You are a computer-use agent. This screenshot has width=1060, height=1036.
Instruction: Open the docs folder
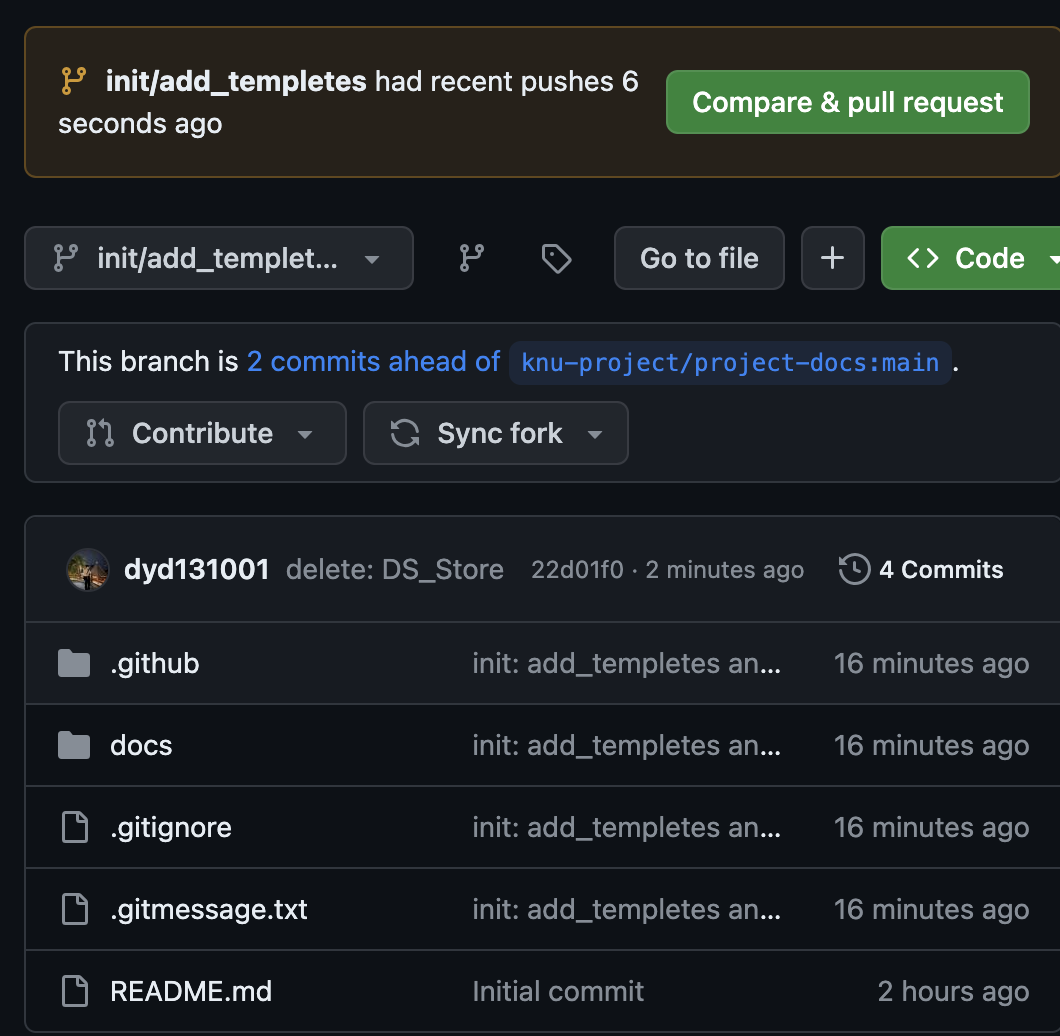click(x=141, y=745)
